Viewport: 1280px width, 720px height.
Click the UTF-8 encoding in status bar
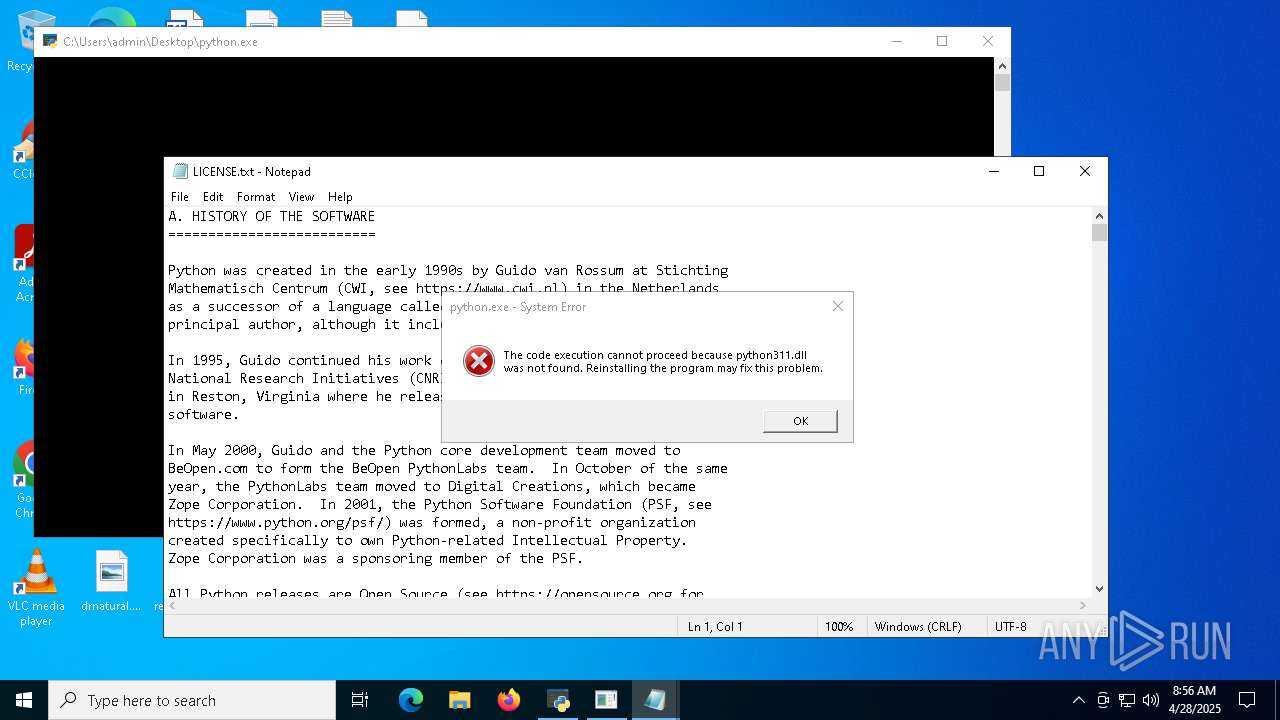[x=1010, y=627]
